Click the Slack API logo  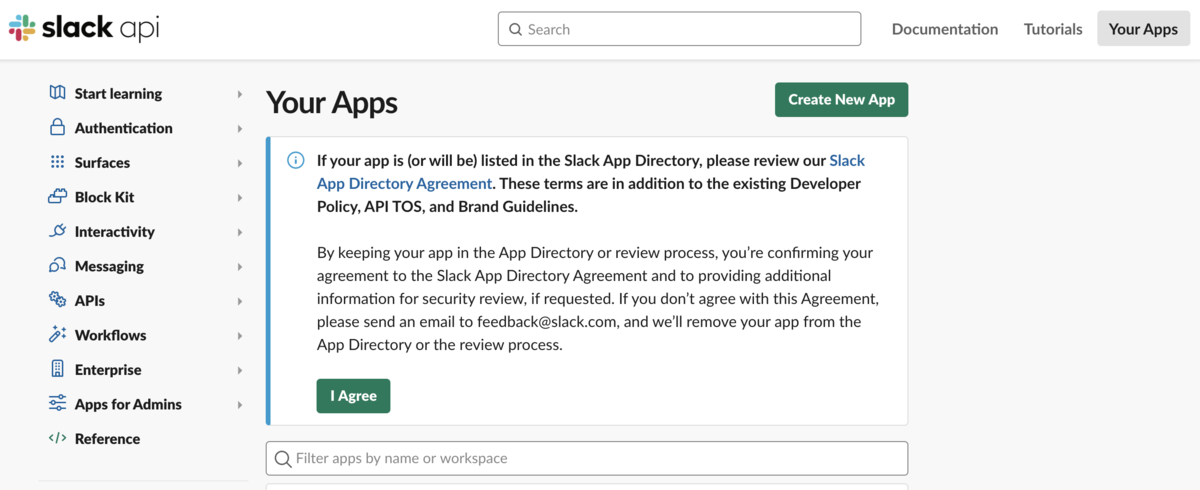click(x=83, y=28)
